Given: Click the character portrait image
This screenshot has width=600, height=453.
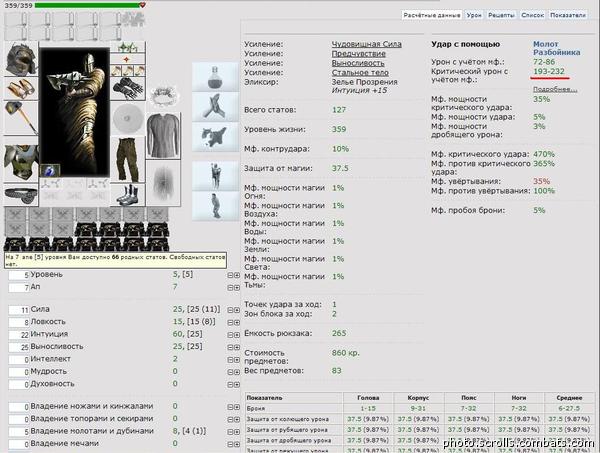Looking at the screenshot, I should point(75,112).
